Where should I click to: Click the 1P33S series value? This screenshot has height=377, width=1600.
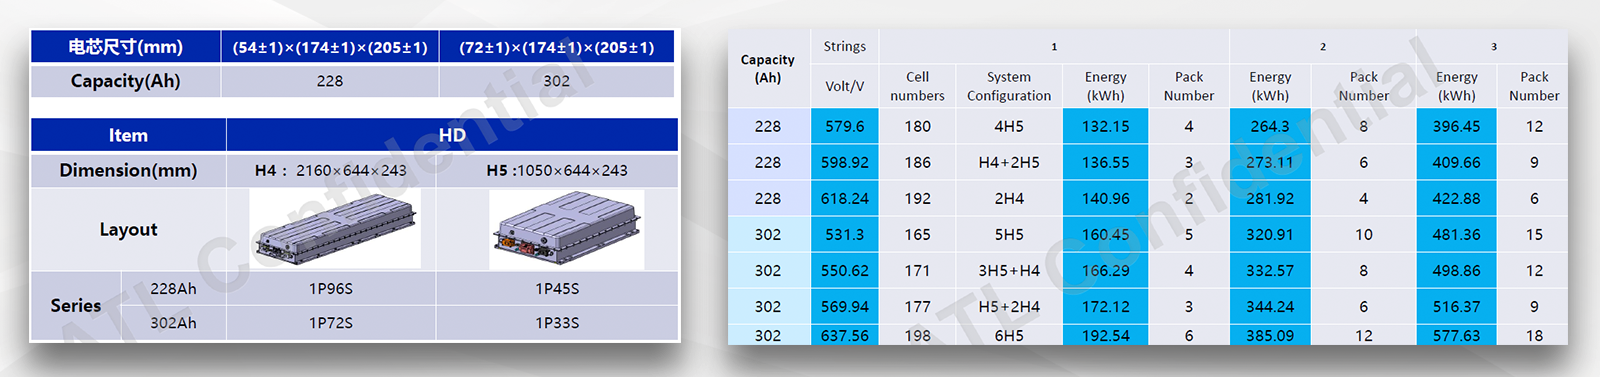(557, 322)
